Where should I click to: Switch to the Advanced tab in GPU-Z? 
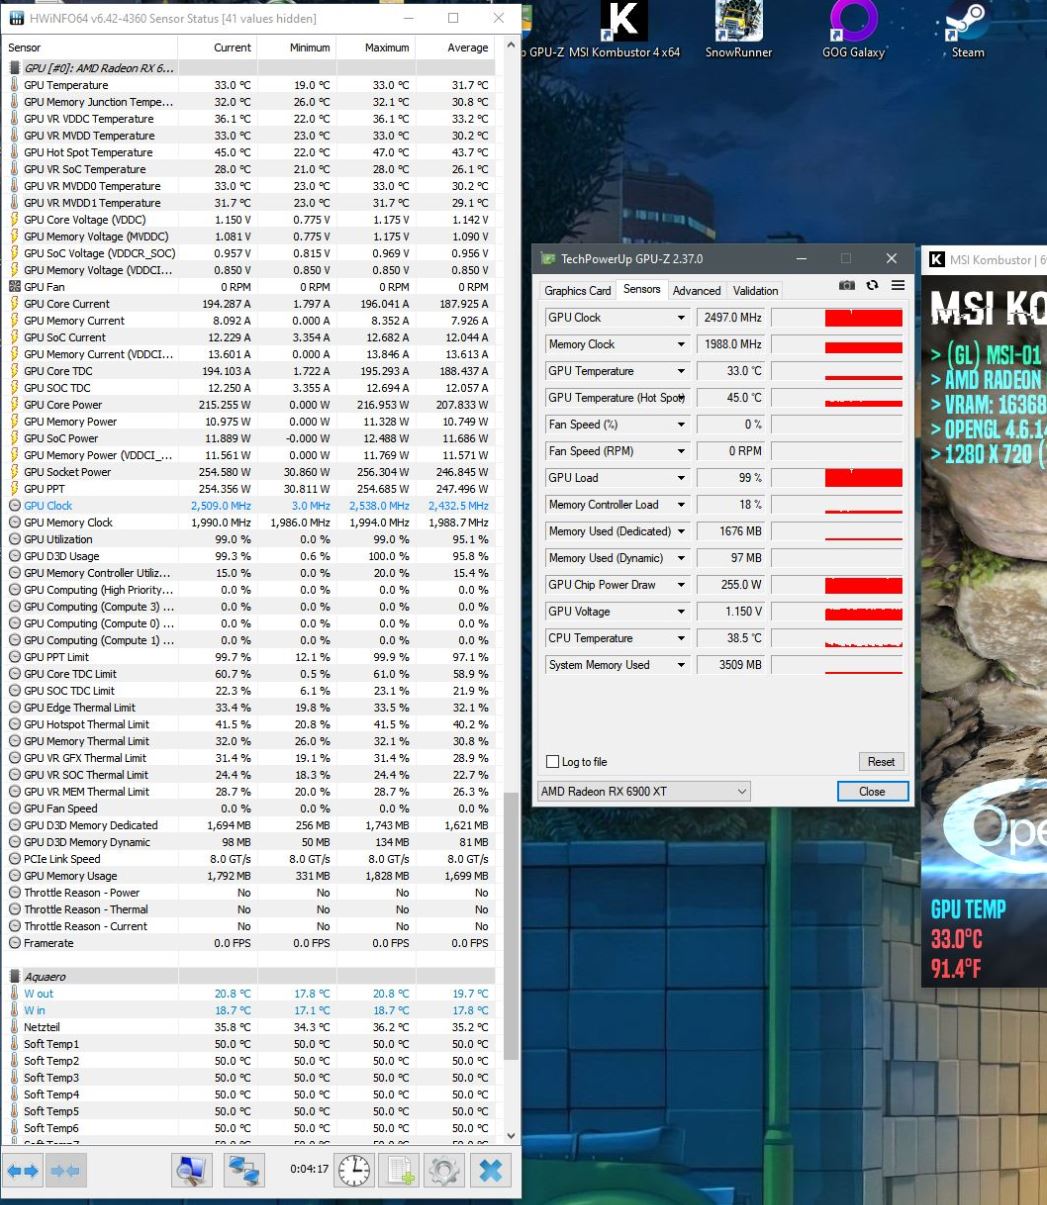(x=696, y=291)
